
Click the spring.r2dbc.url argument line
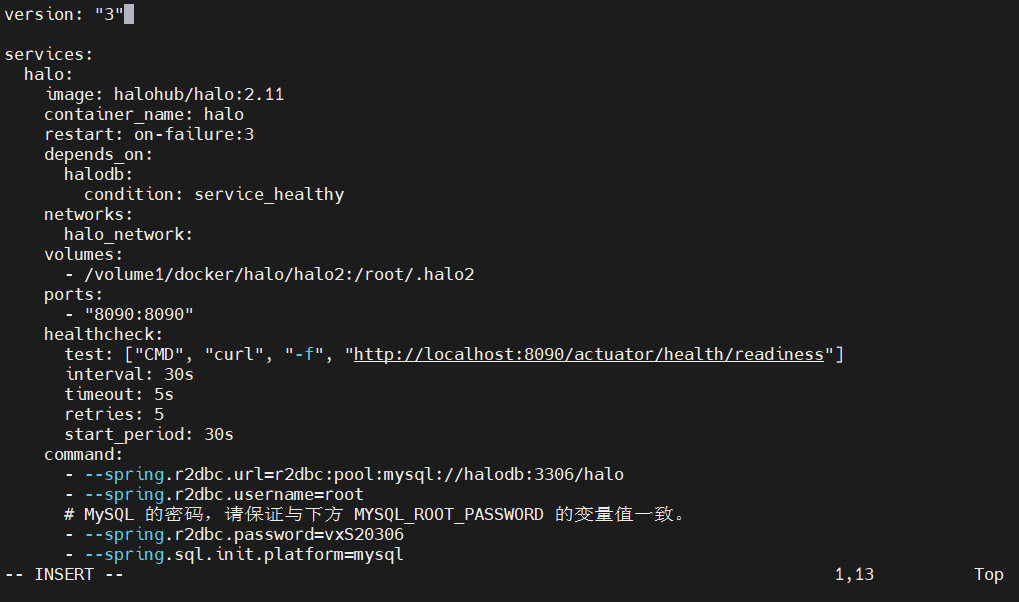[x=344, y=474]
